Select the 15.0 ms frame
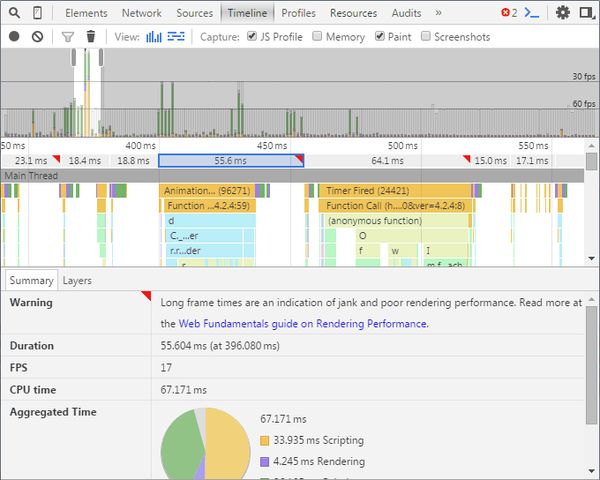The width and height of the screenshot is (600, 480). 491,161
